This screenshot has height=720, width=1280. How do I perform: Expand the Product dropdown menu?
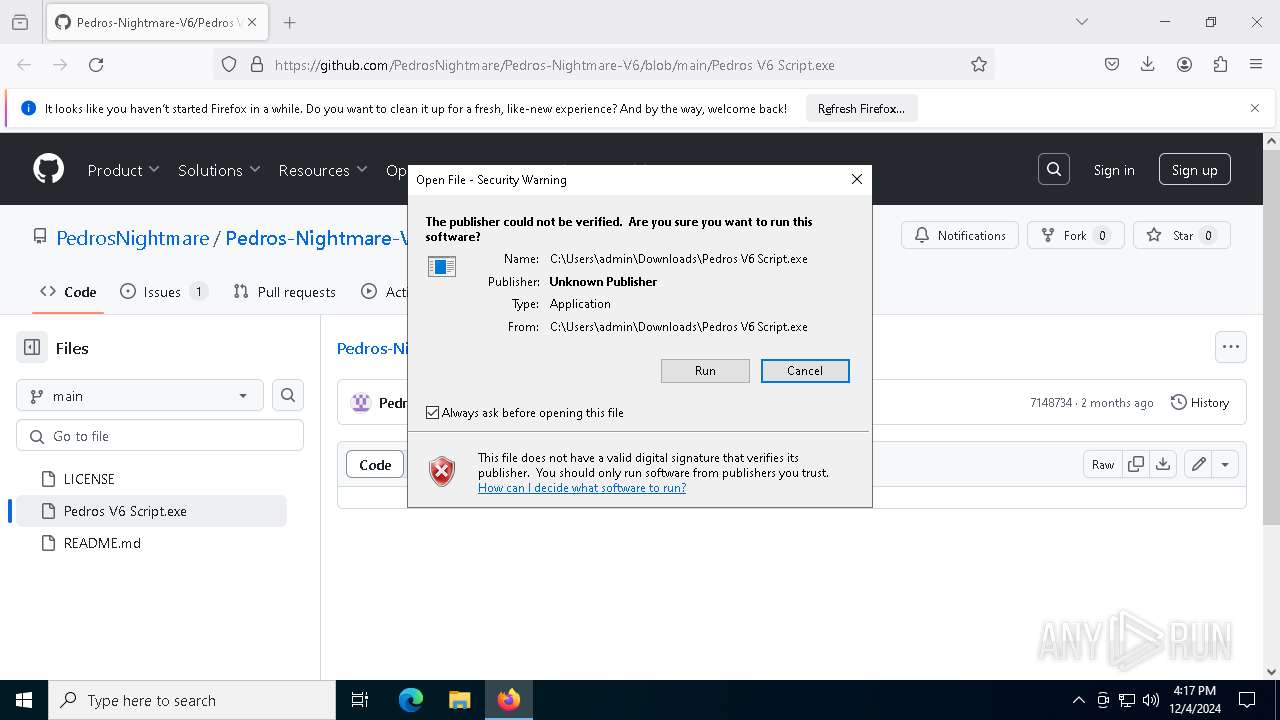click(x=124, y=170)
